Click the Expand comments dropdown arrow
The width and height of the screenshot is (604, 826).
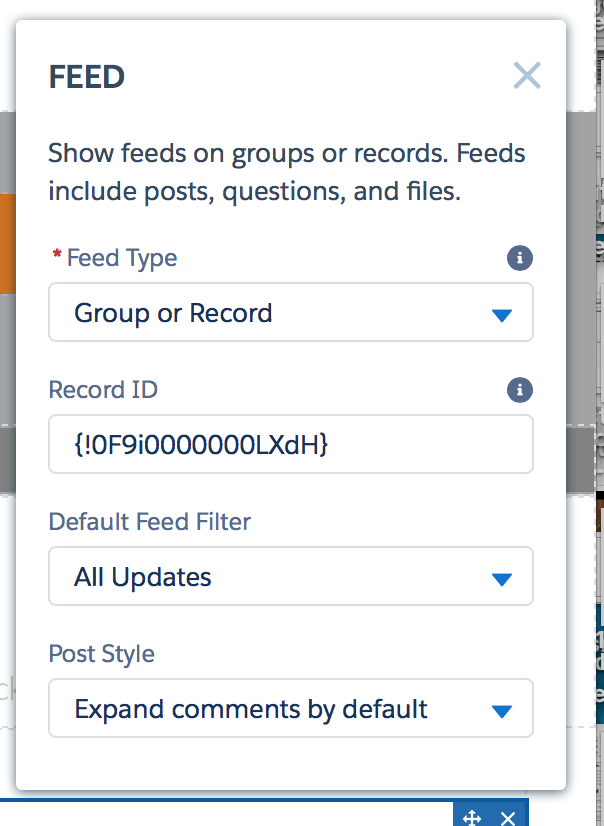[x=502, y=711]
